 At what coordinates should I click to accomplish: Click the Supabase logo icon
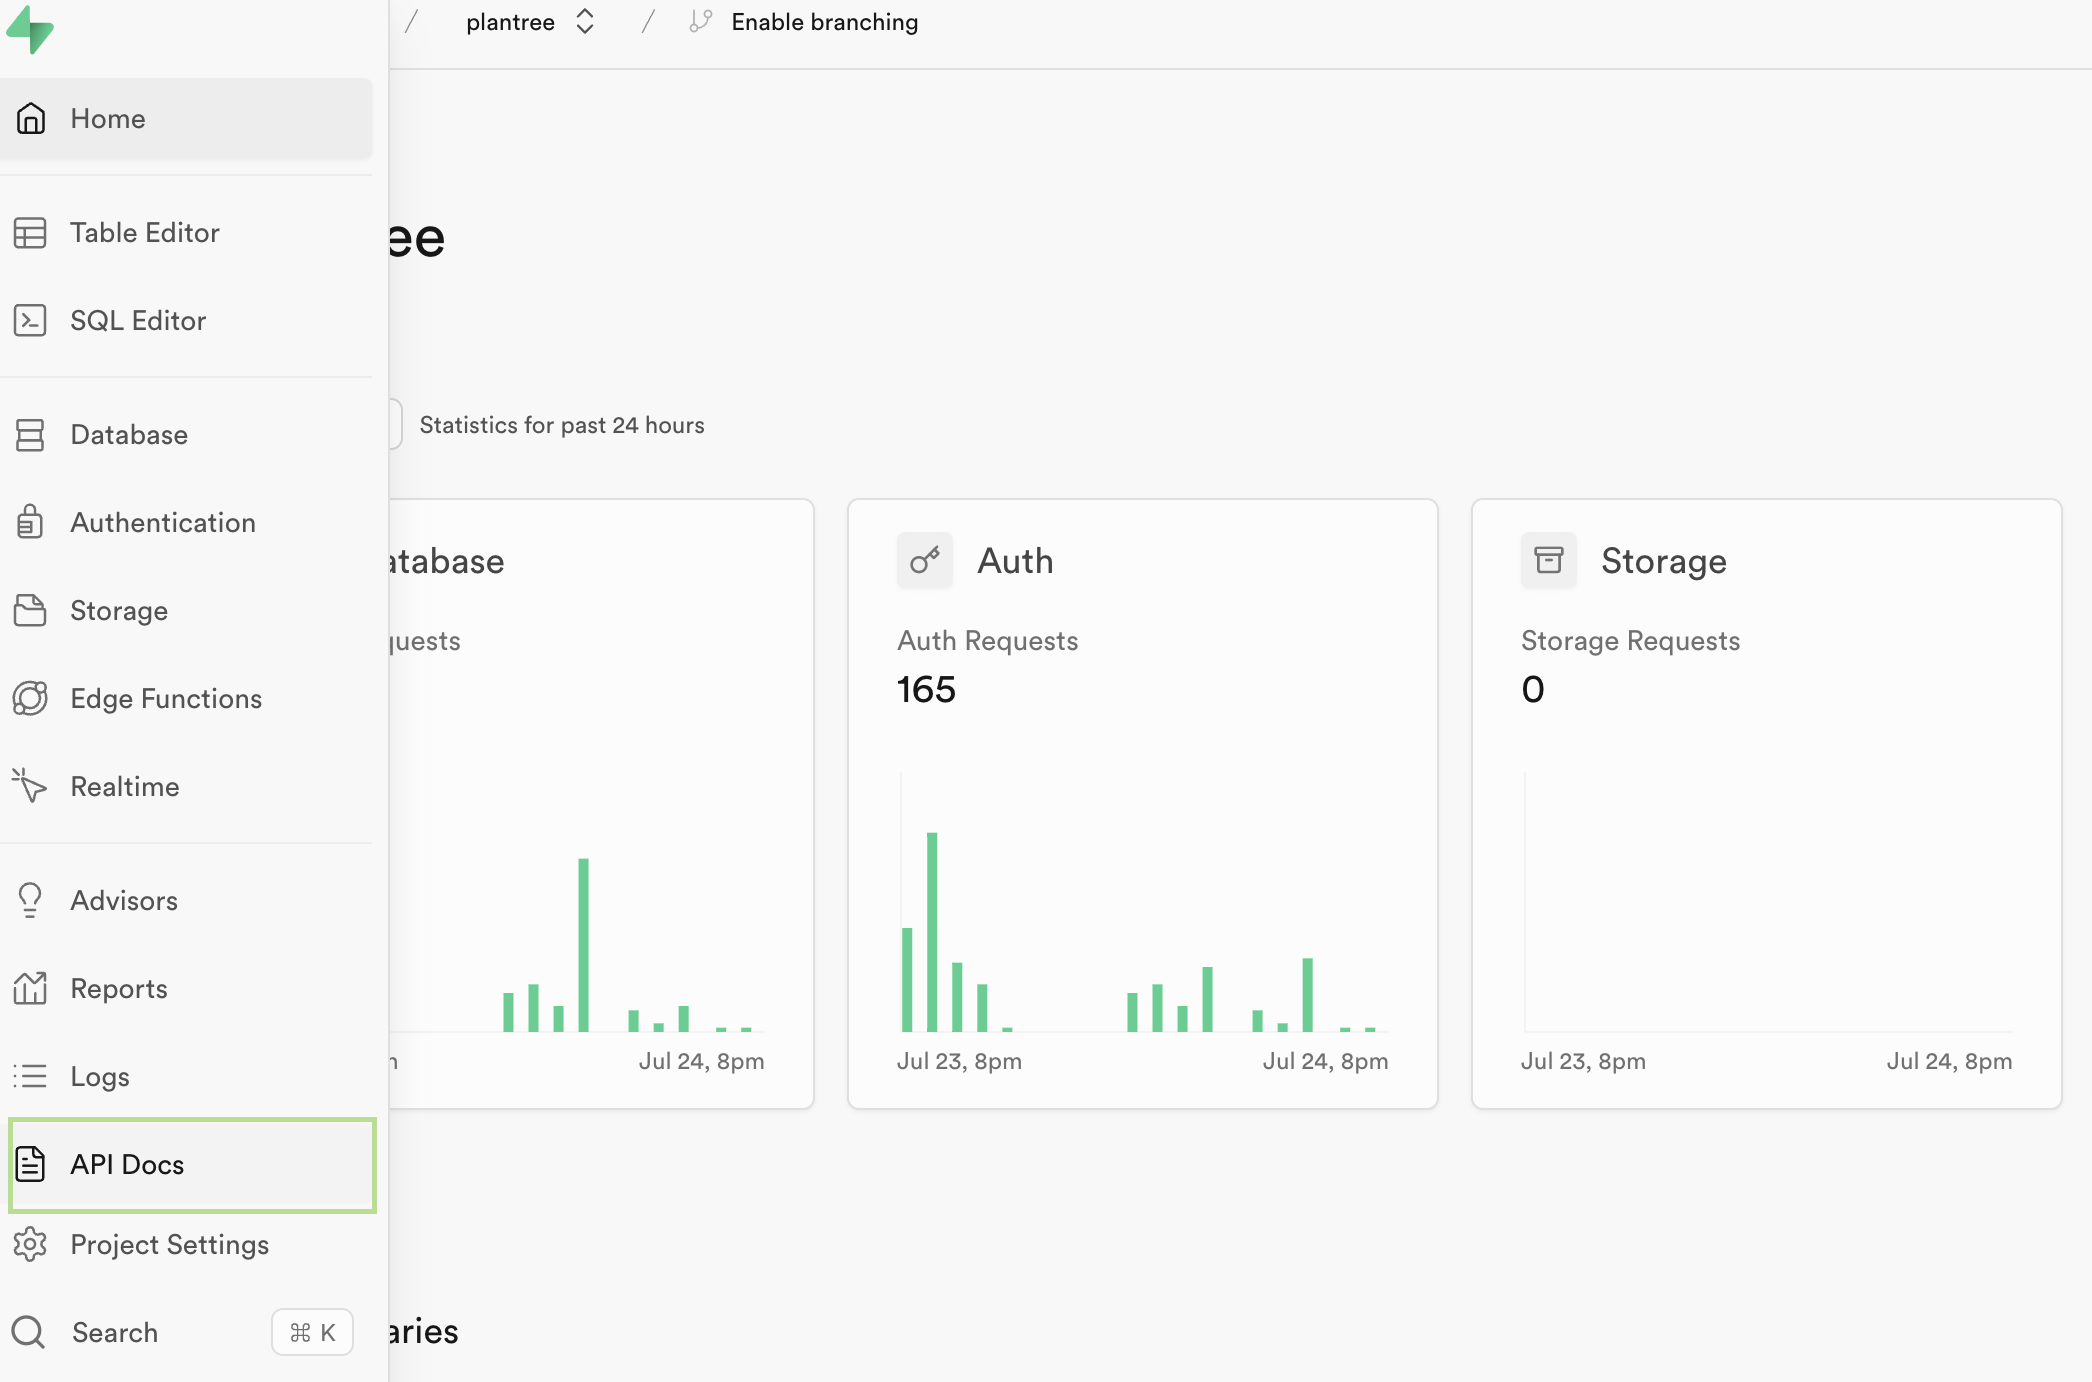coord(30,29)
